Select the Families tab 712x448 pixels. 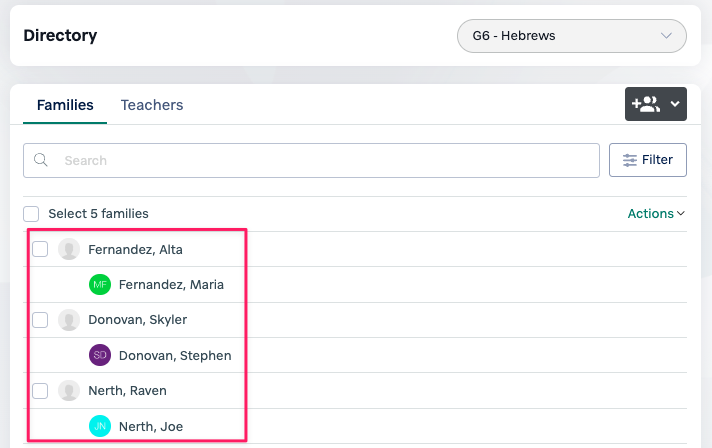coord(65,105)
